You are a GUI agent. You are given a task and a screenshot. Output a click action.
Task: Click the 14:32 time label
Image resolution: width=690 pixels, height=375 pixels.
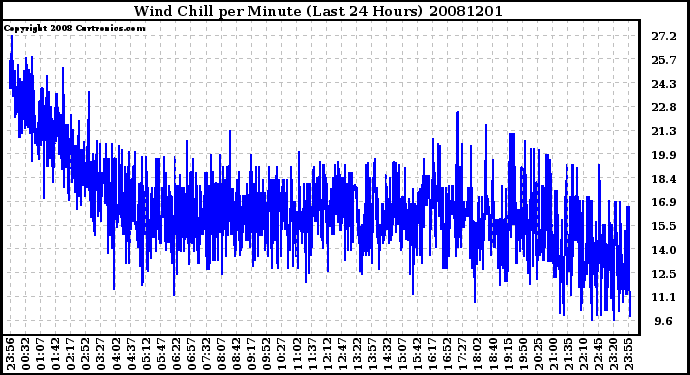pyautogui.click(x=387, y=354)
